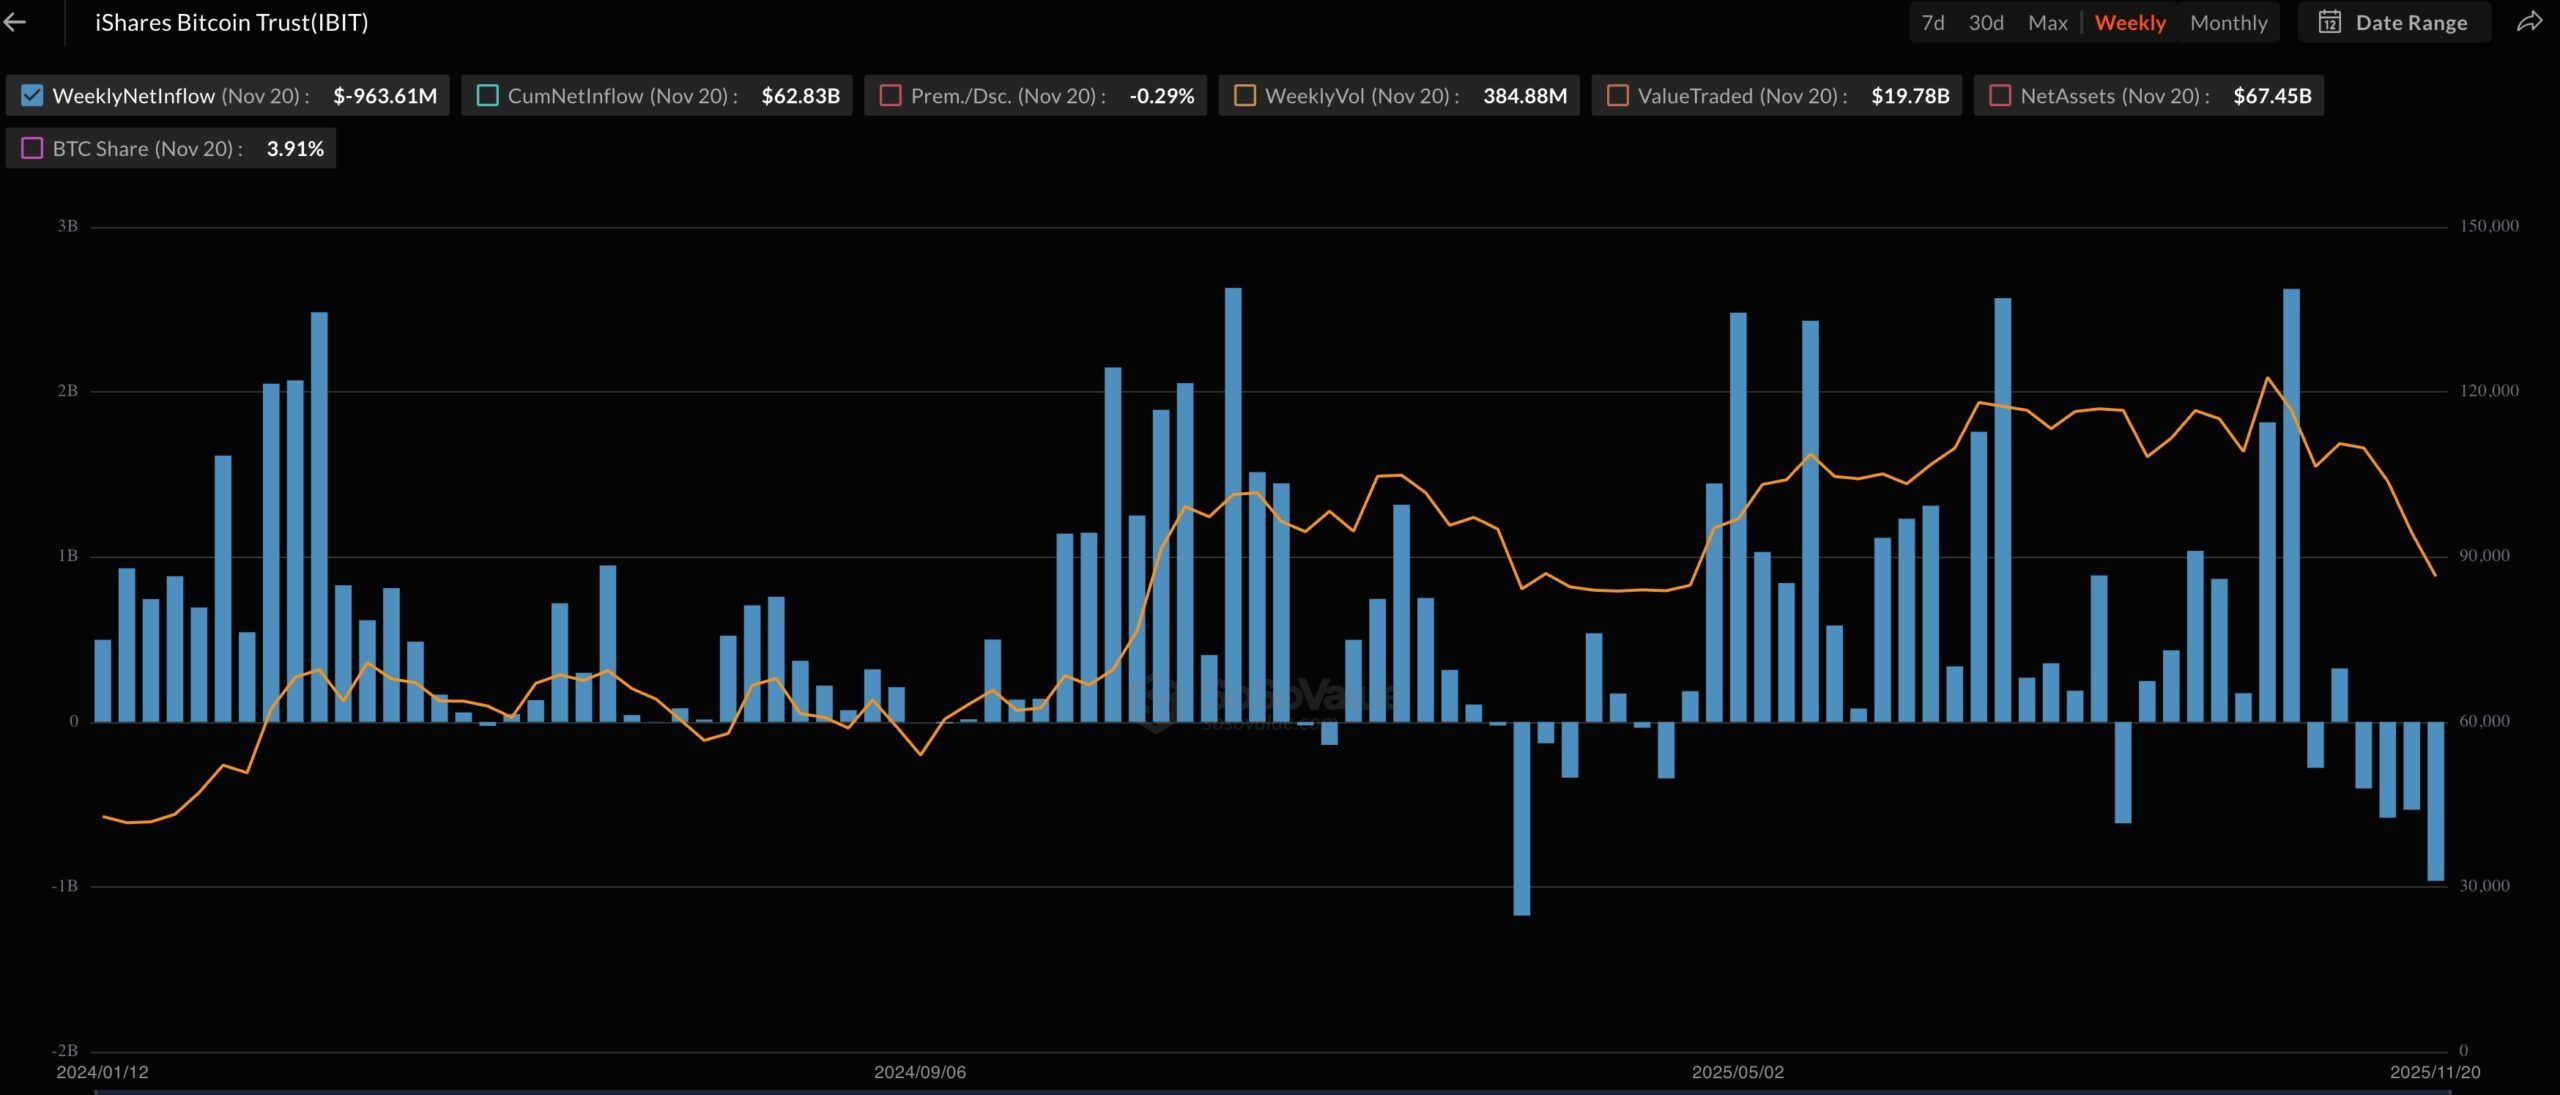Select the Weekly aggregation tab

[x=2130, y=22]
